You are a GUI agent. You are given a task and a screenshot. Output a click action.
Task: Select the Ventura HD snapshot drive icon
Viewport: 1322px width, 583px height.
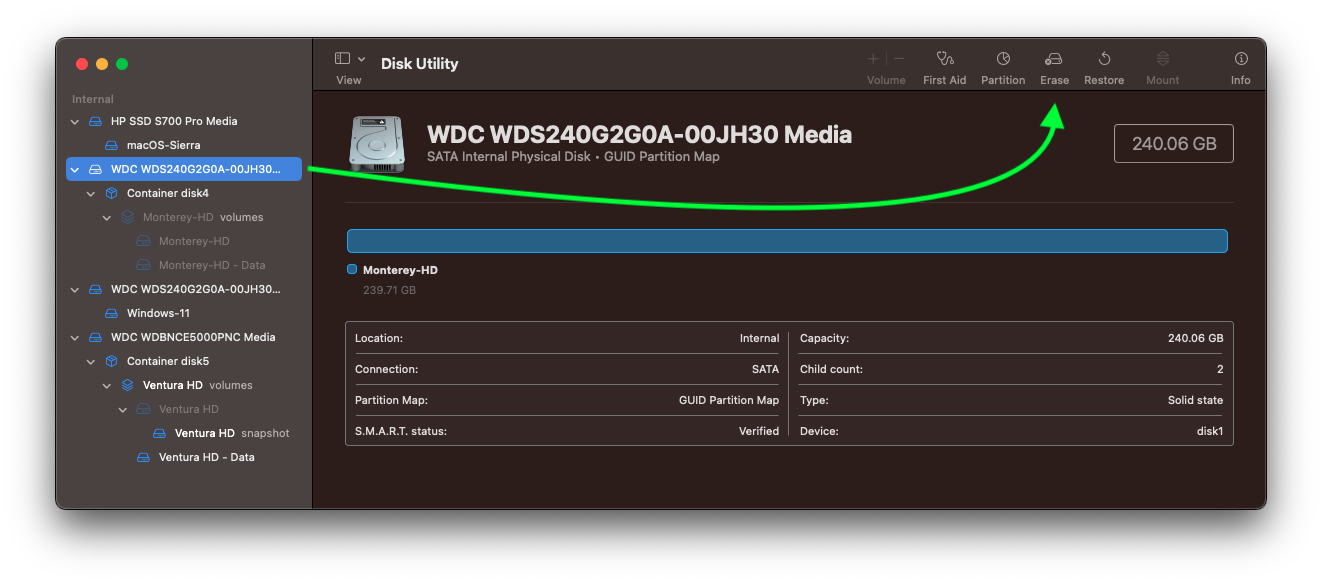pyautogui.click(x=159, y=433)
